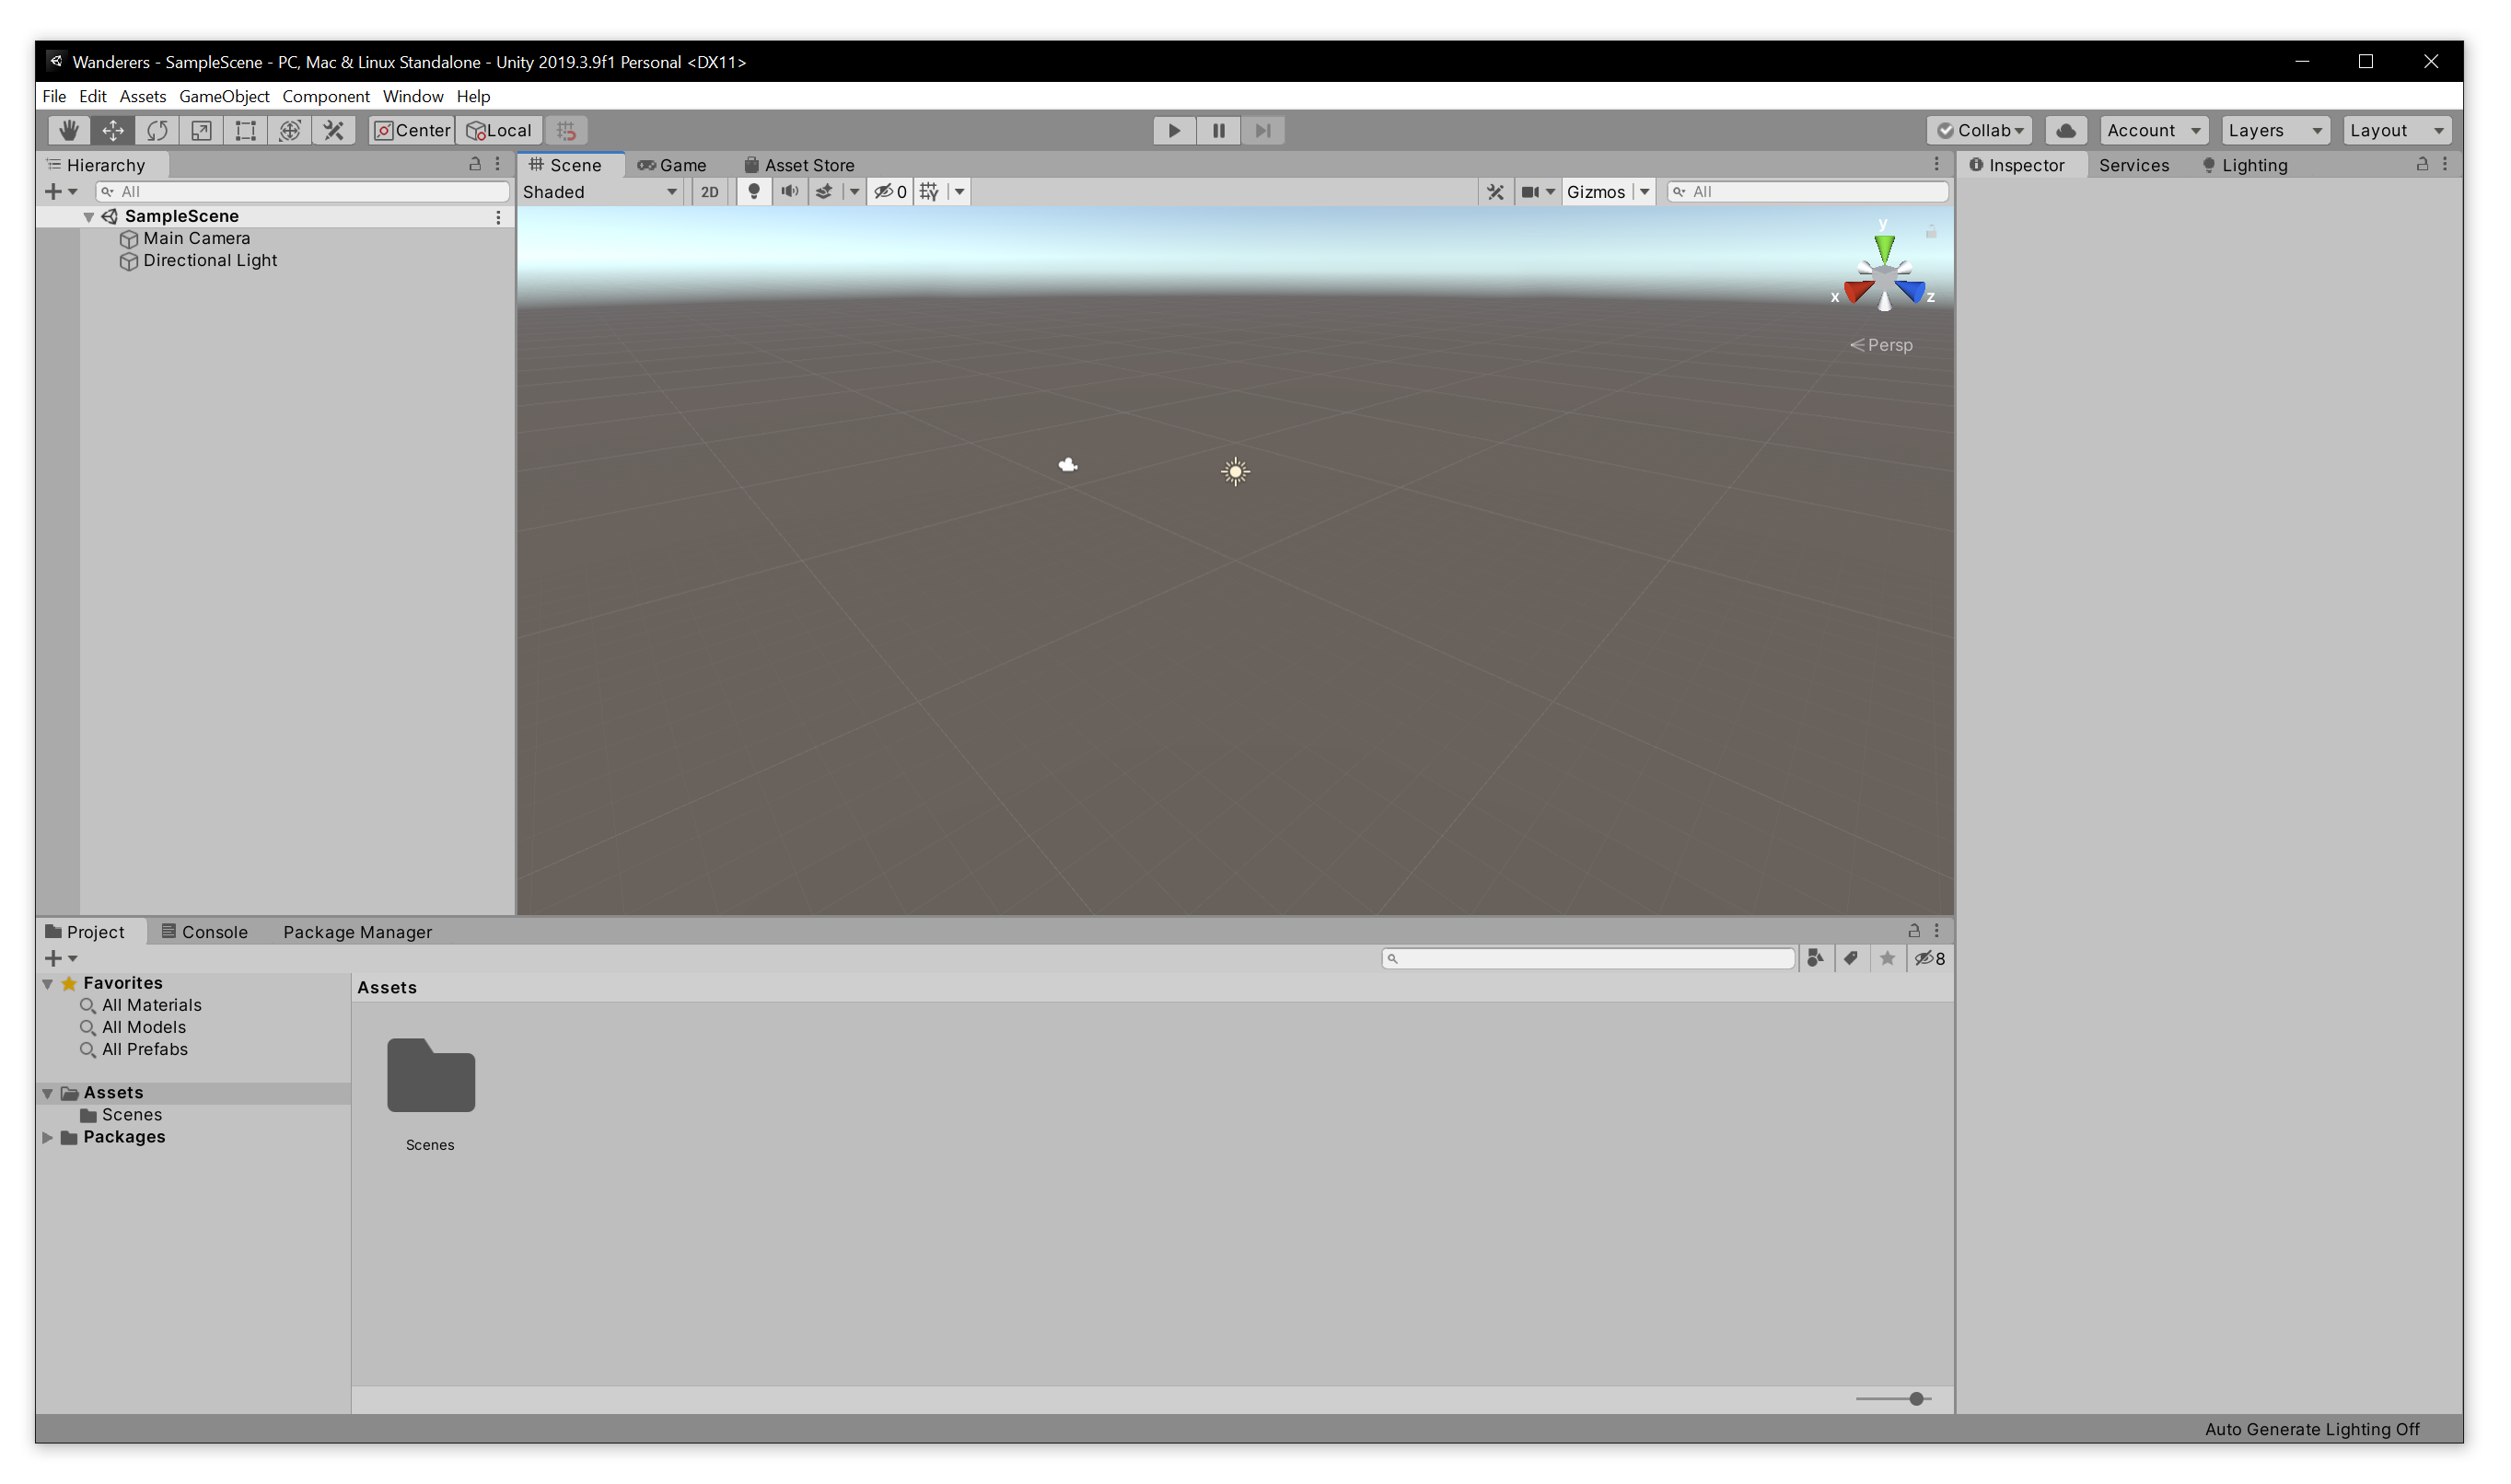Select the Hand tool
This screenshot has width=2511, height=1484.
point(69,131)
